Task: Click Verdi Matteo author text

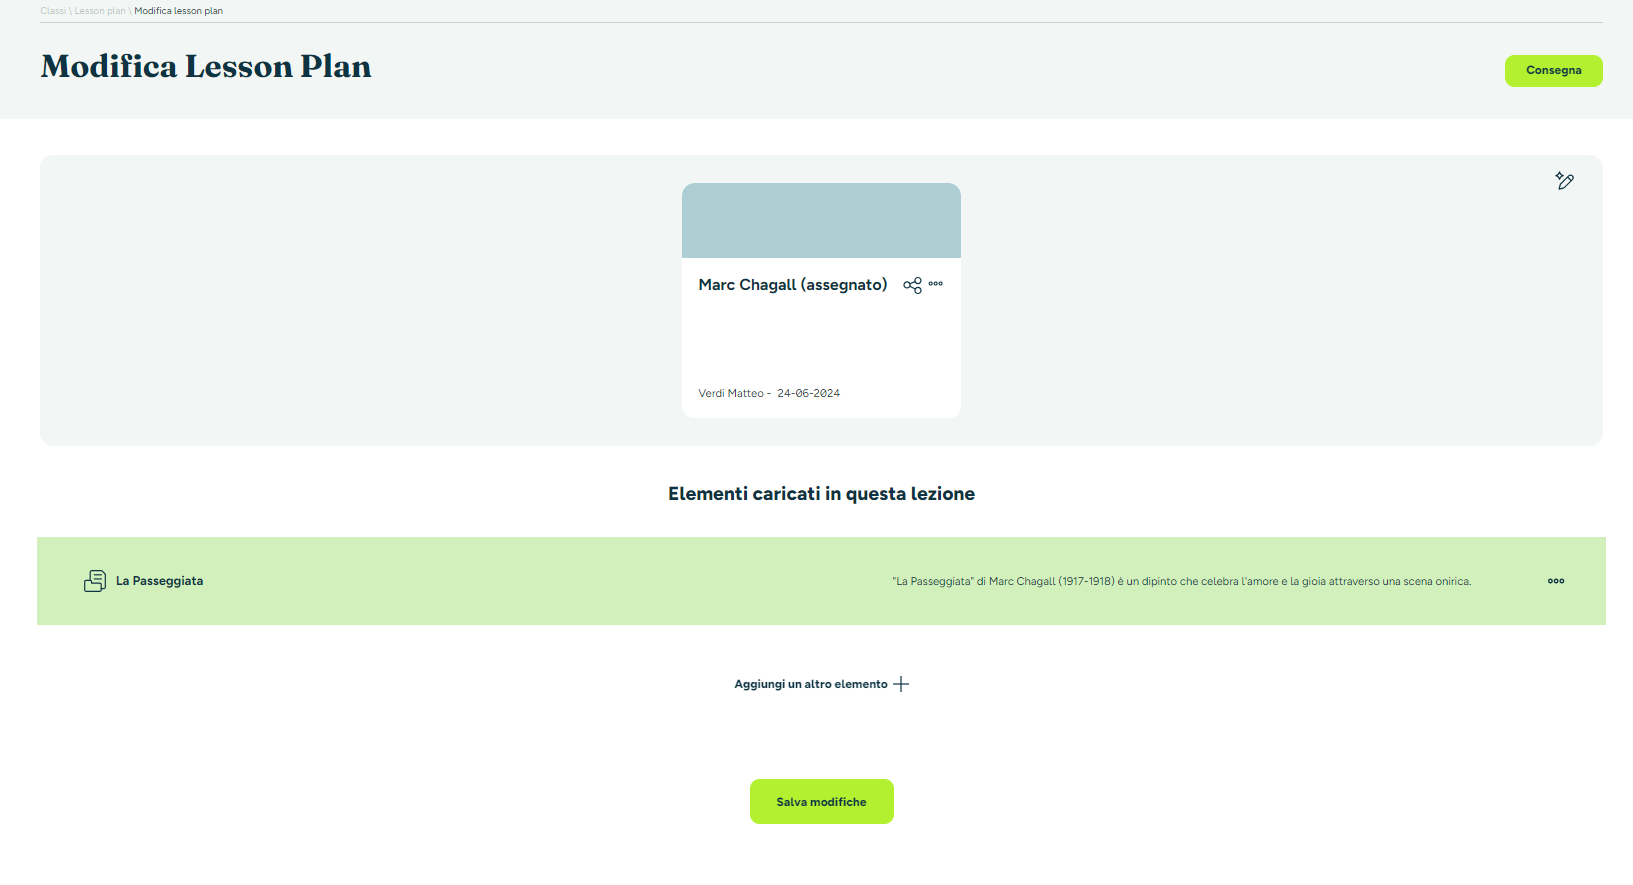Action: pyautogui.click(x=731, y=393)
